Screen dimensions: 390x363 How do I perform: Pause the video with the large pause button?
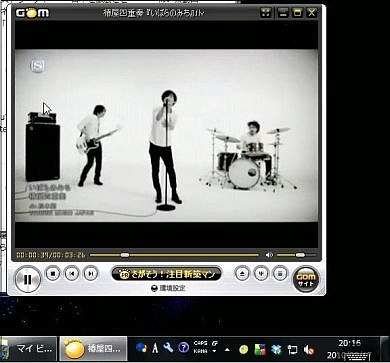28,279
